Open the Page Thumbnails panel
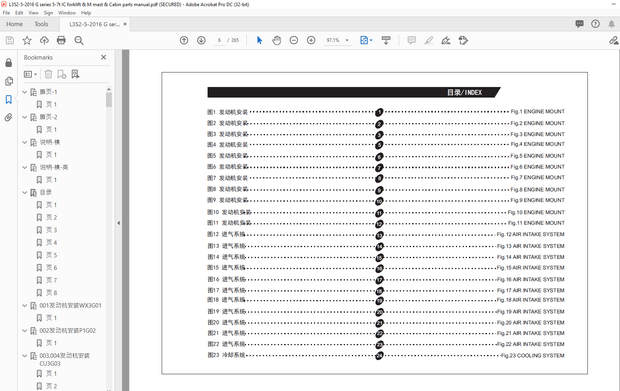Viewport: 620px width, 391px height. click(x=9, y=81)
